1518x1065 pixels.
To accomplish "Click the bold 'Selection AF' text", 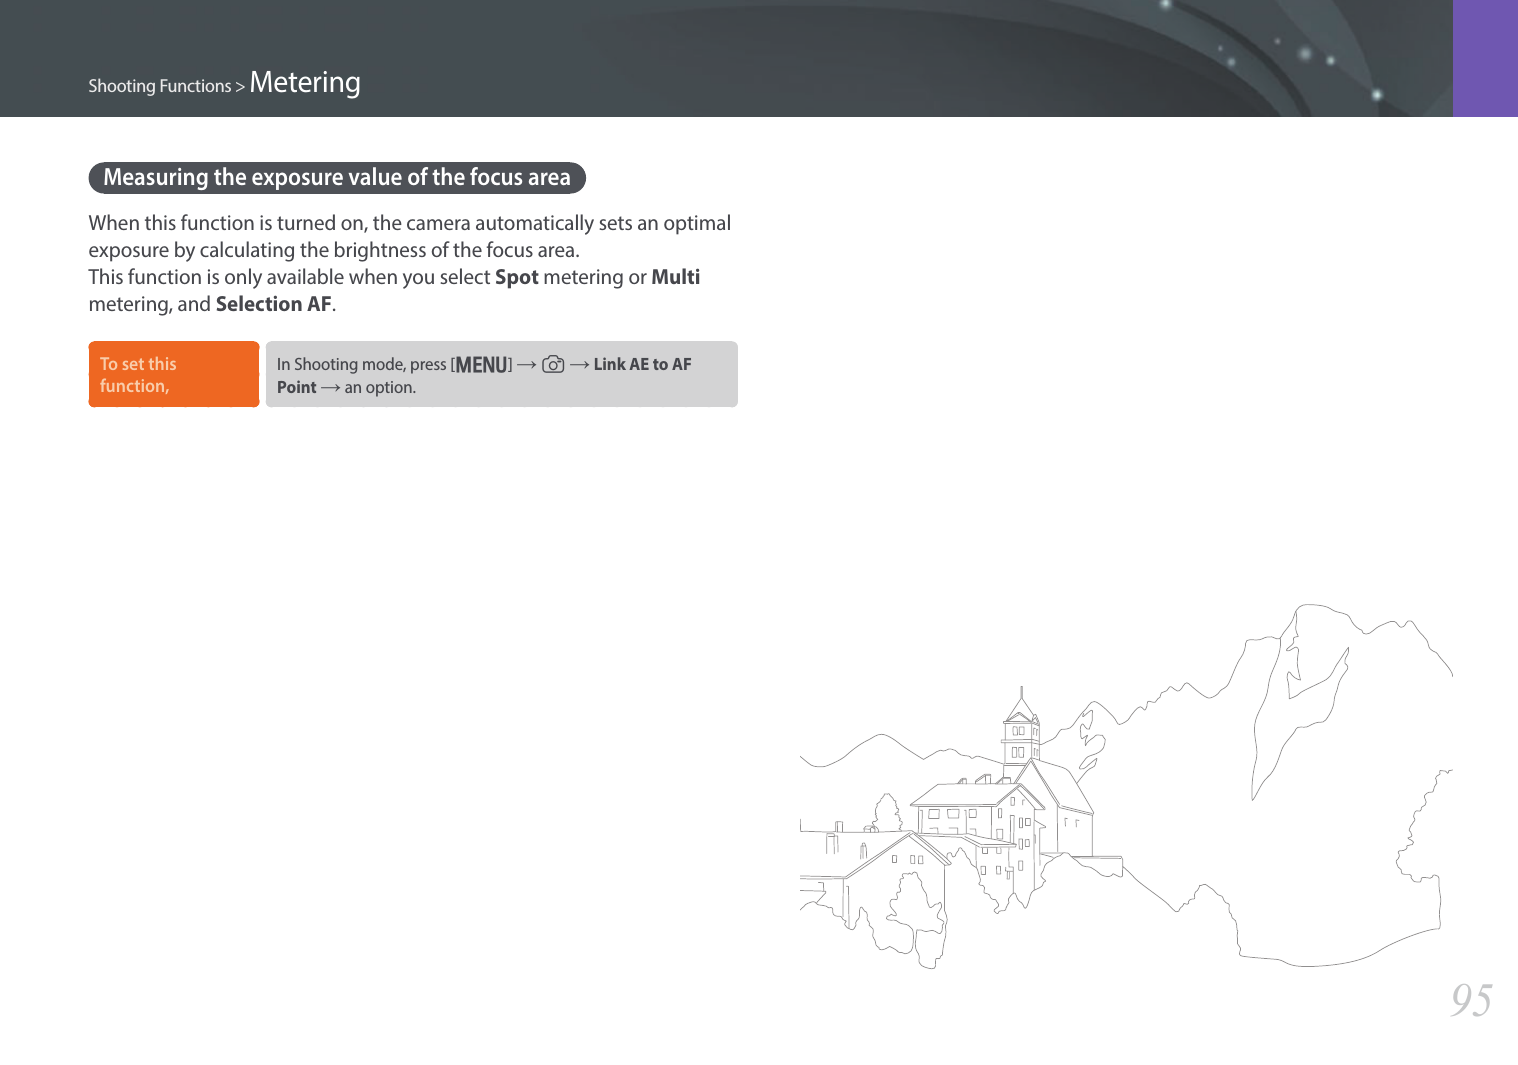I will click(x=273, y=304).
